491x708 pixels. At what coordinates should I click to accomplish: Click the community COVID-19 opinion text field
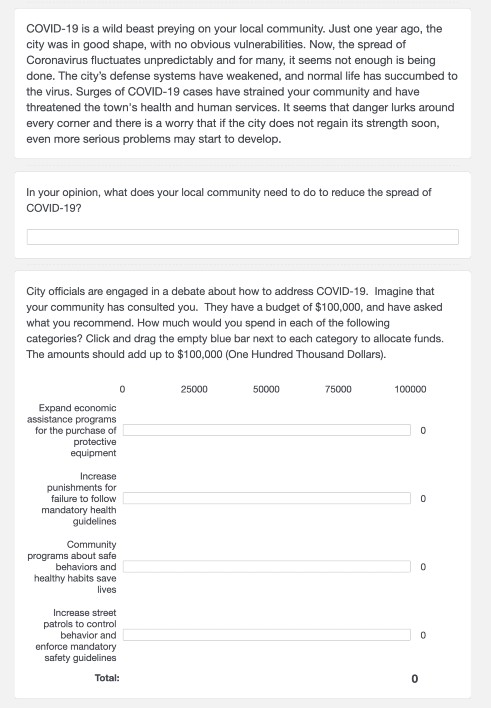click(243, 237)
